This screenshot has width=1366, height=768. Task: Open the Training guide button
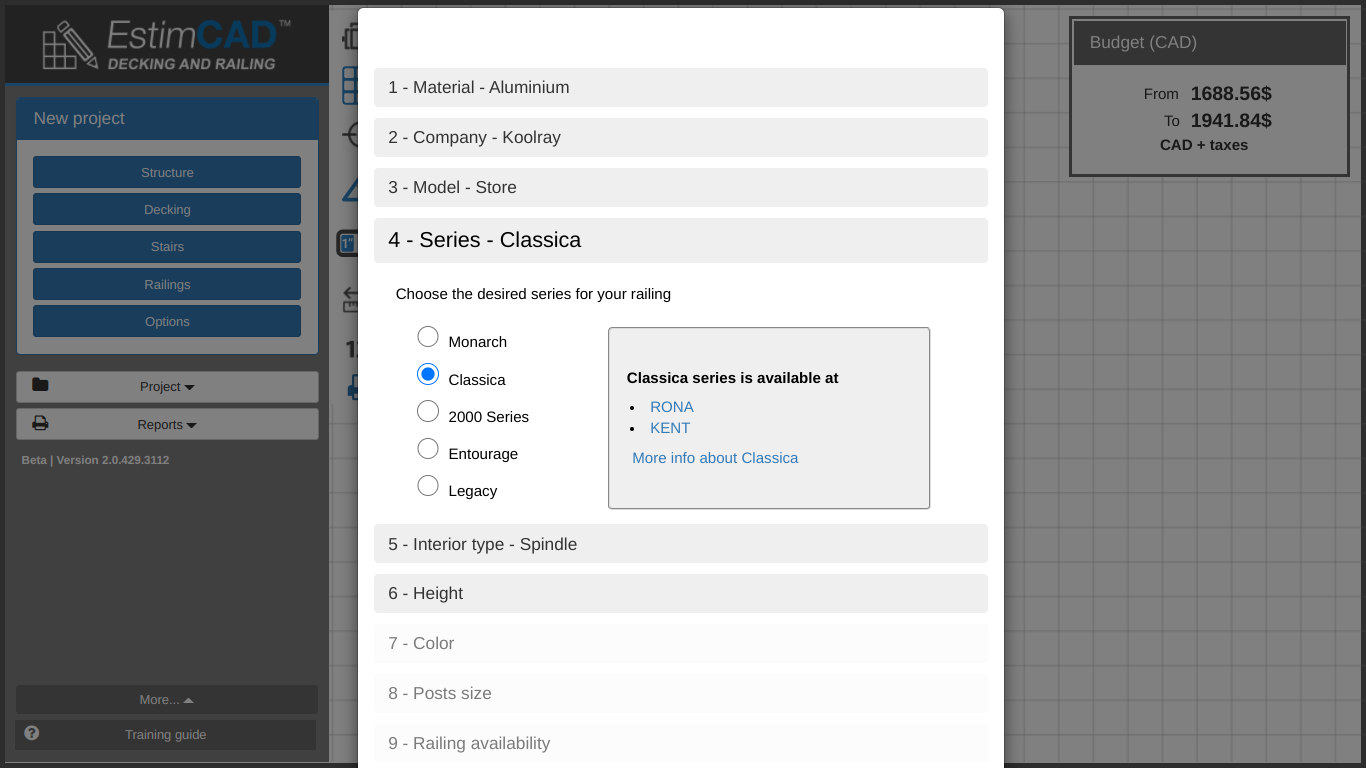click(x=166, y=735)
